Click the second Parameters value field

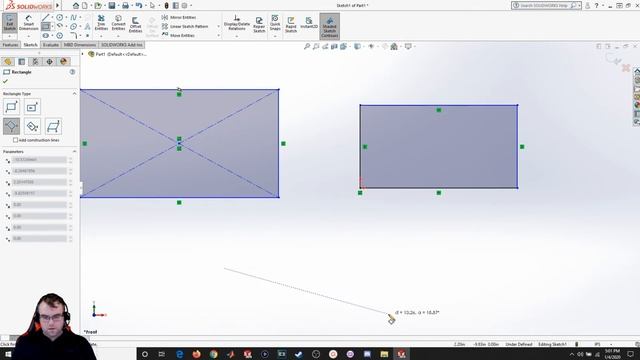coord(39,171)
